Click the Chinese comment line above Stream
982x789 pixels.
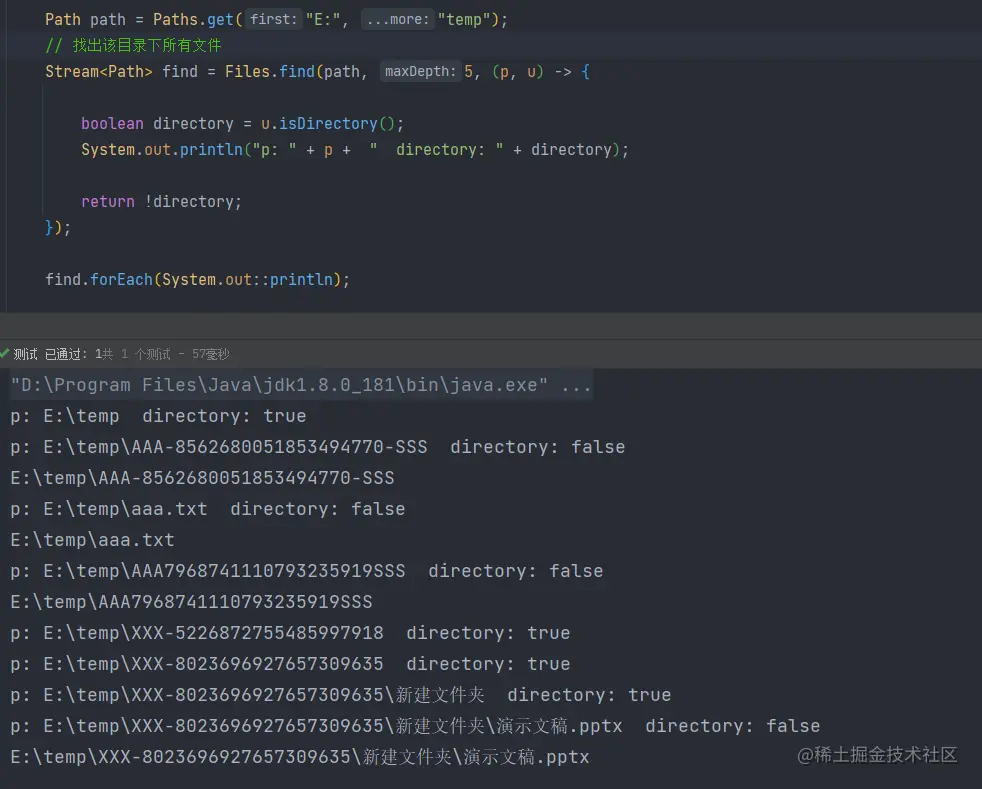pos(133,46)
